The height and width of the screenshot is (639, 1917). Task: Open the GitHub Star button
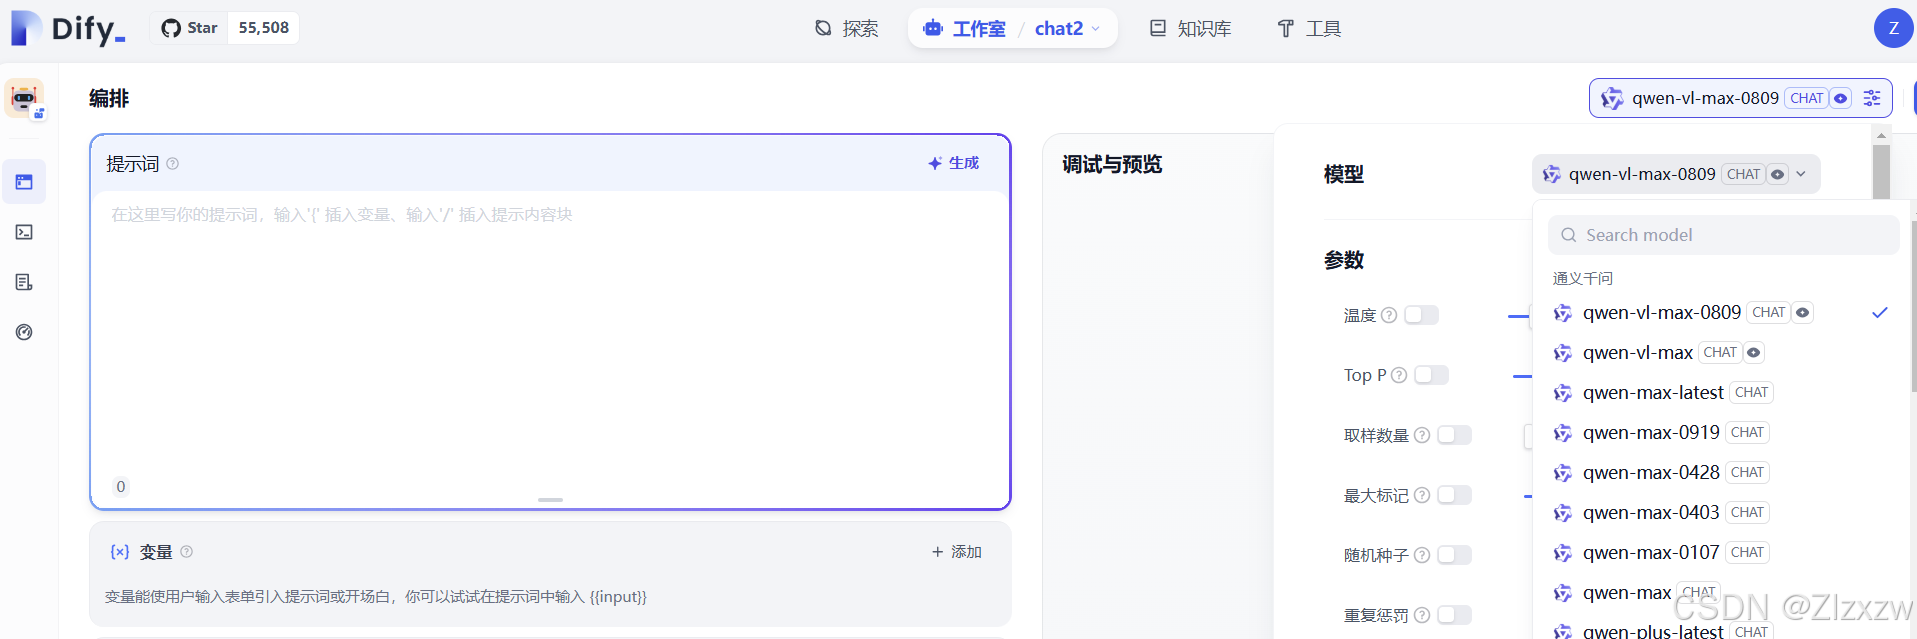tap(189, 28)
